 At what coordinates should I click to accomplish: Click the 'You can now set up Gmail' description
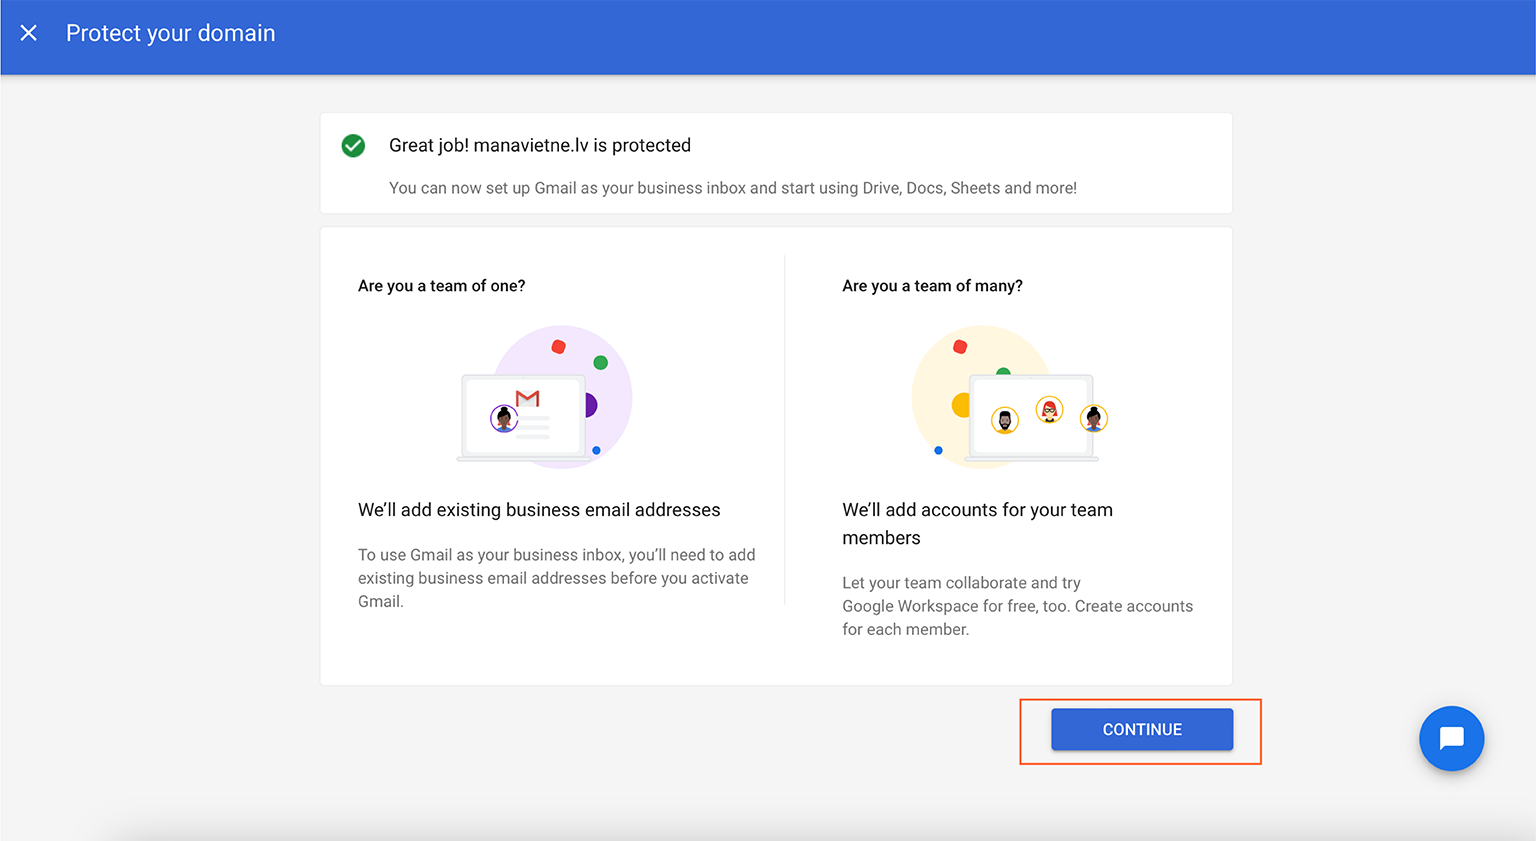pyautogui.click(x=733, y=188)
